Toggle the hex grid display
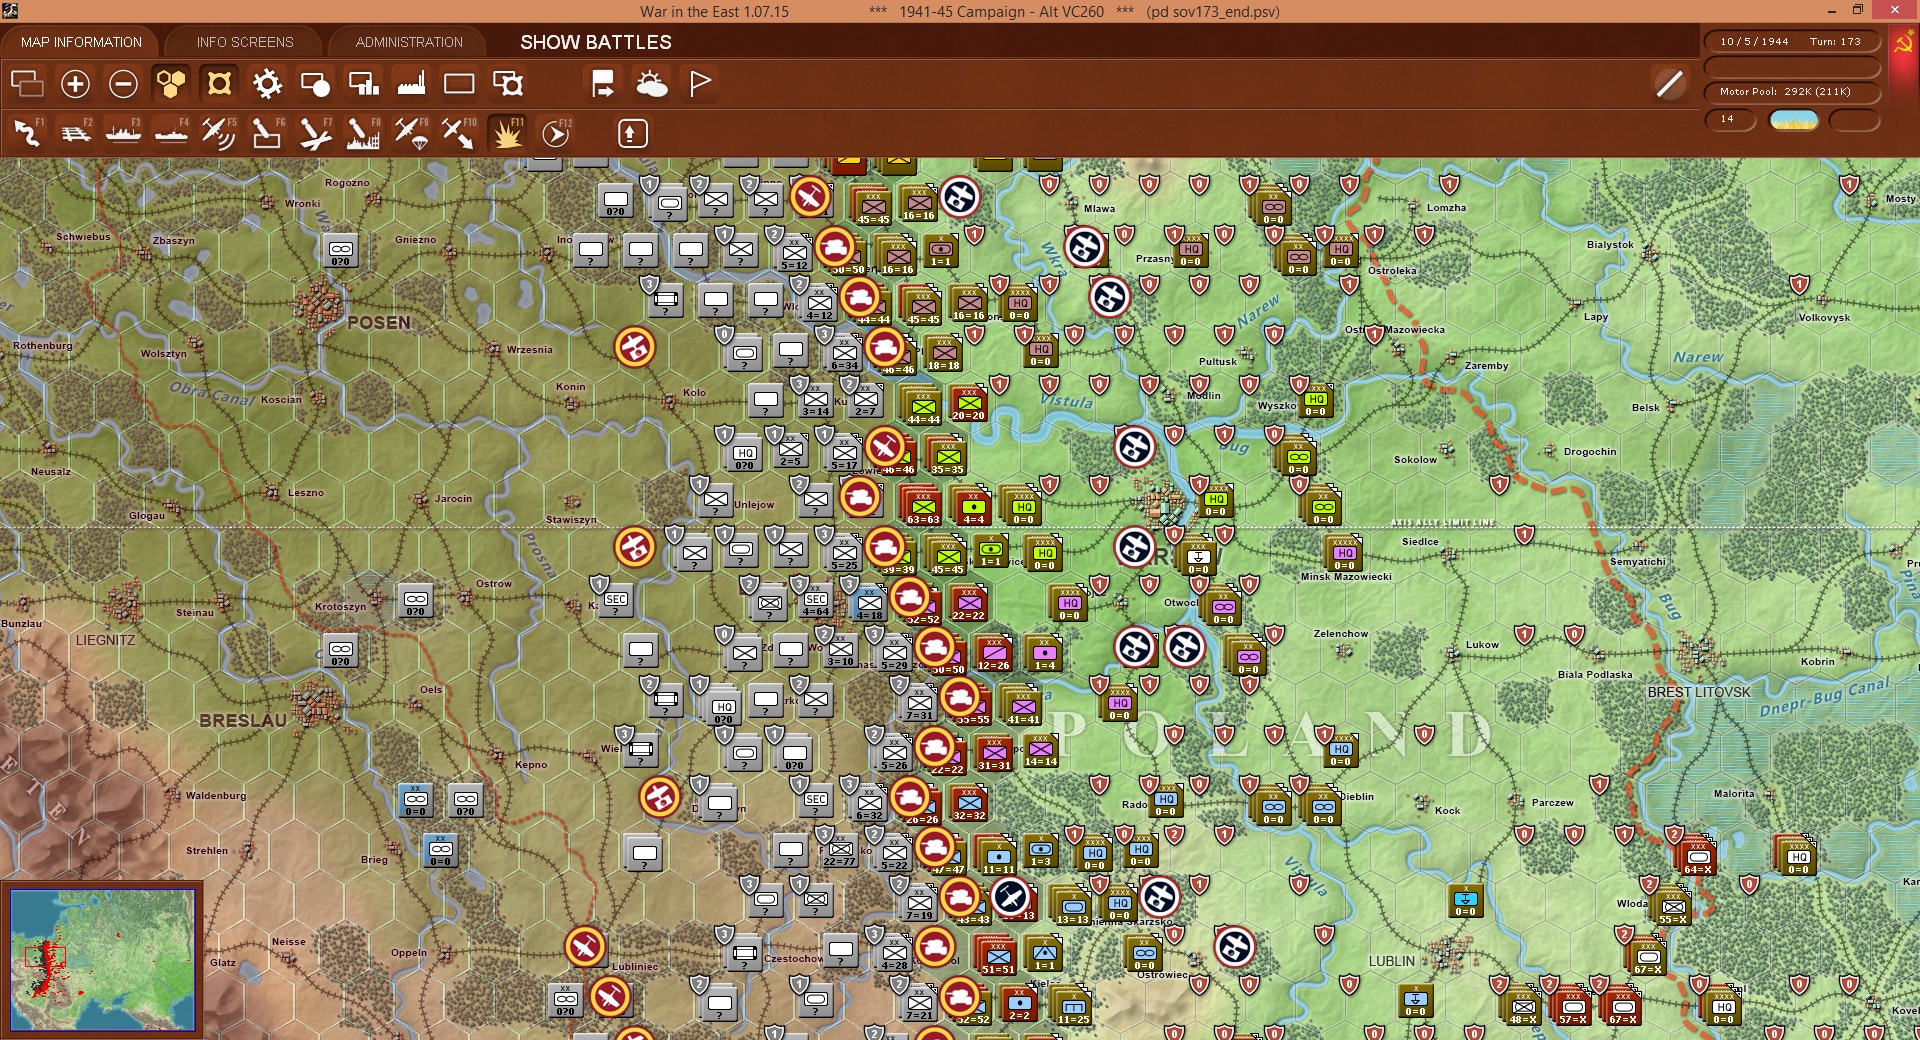1920x1040 pixels. (171, 84)
